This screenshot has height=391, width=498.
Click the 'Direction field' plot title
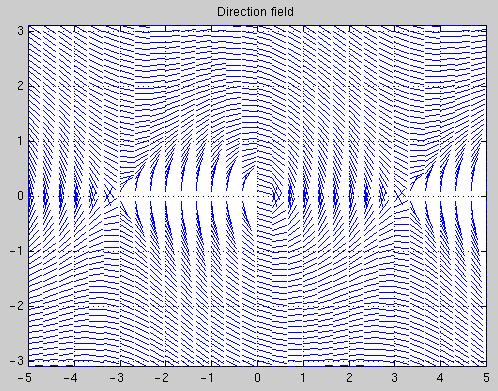pyautogui.click(x=255, y=12)
